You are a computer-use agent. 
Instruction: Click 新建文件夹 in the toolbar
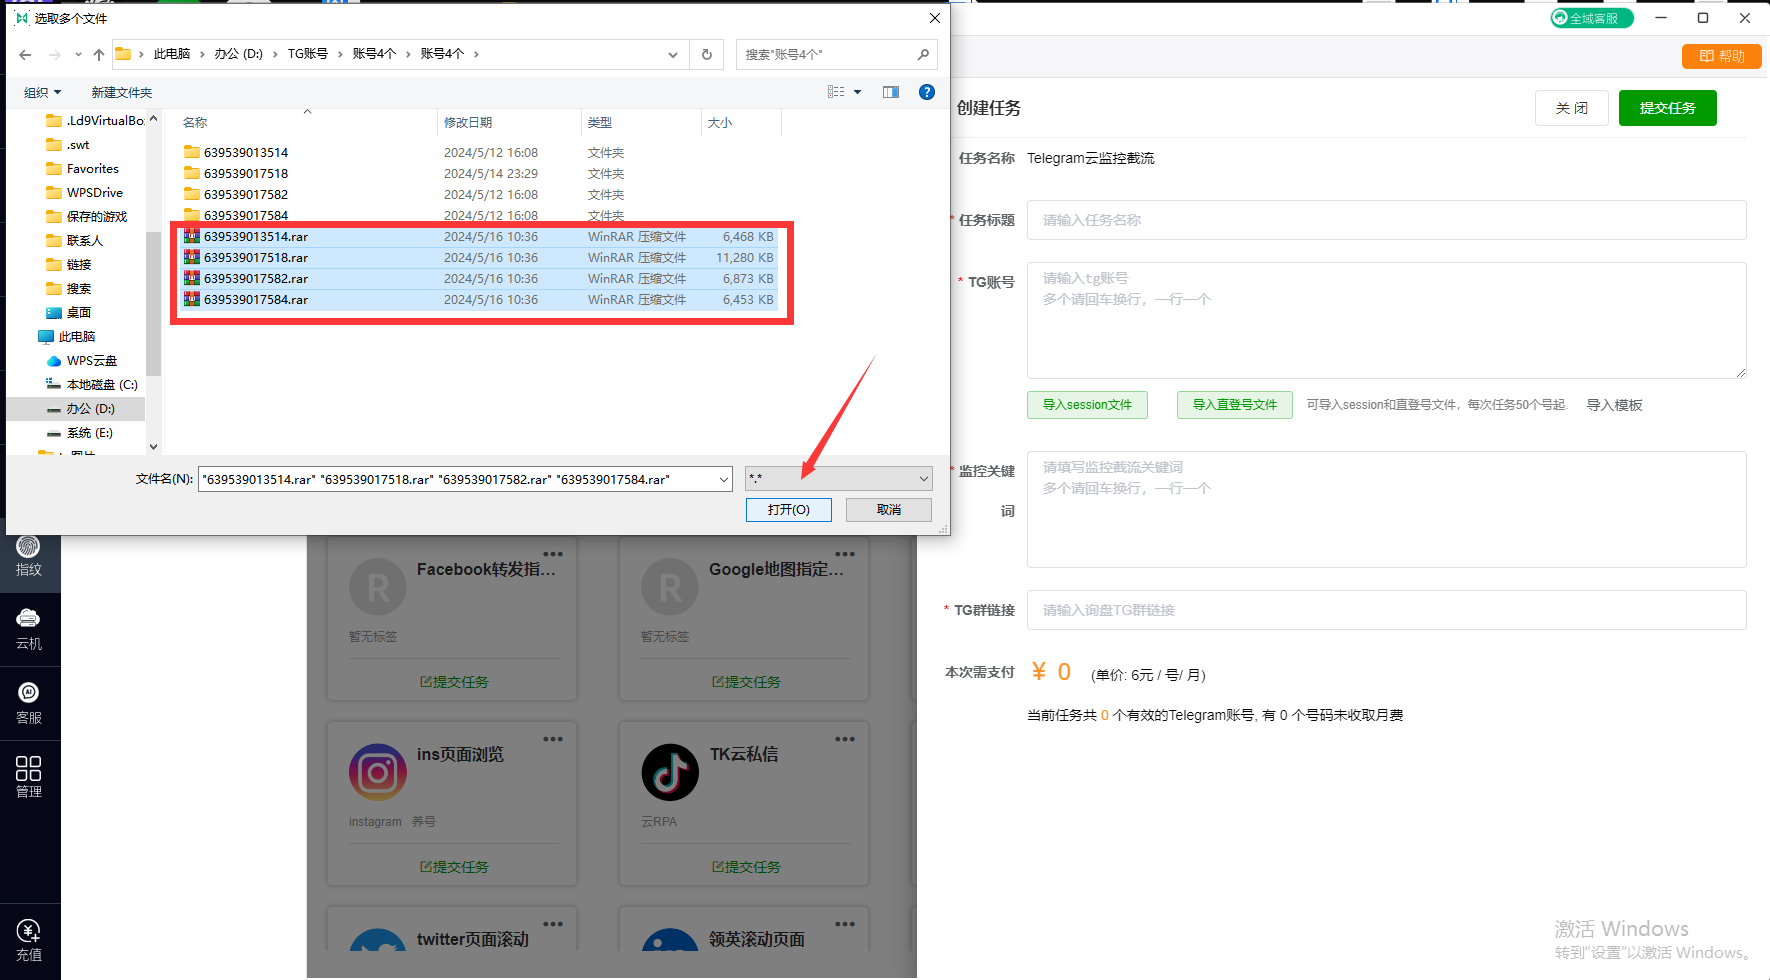[122, 92]
